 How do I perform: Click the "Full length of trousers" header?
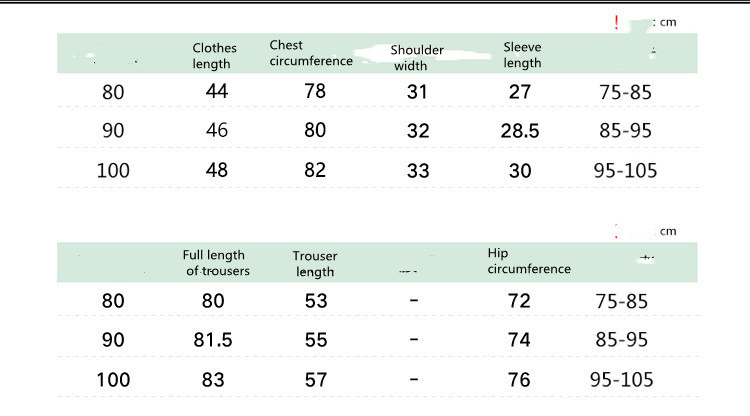tap(215, 263)
